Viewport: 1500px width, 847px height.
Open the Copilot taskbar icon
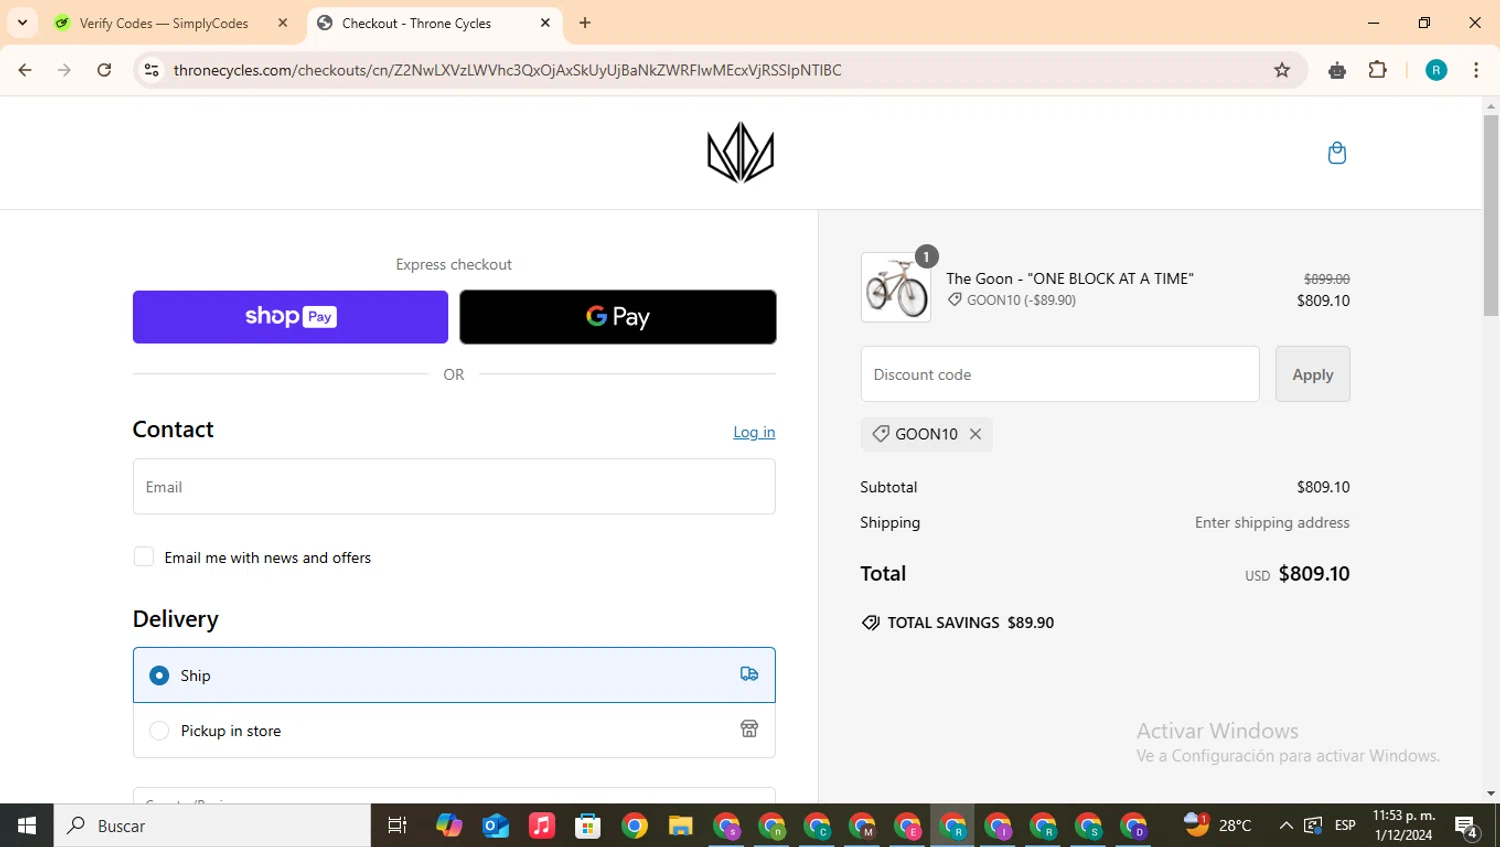click(449, 825)
